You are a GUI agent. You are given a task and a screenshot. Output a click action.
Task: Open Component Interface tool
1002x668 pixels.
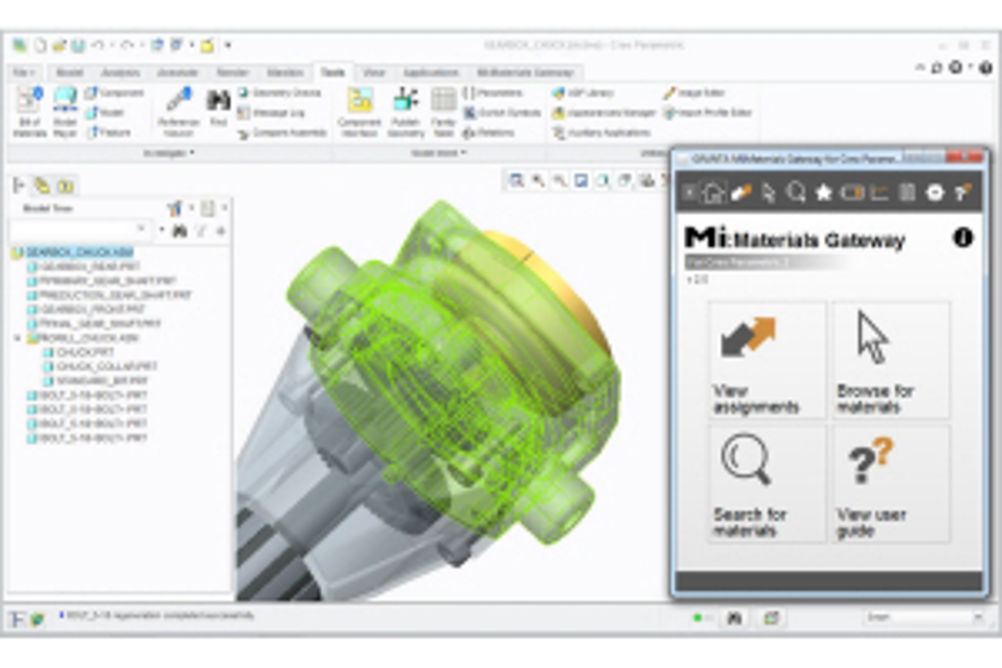click(360, 113)
